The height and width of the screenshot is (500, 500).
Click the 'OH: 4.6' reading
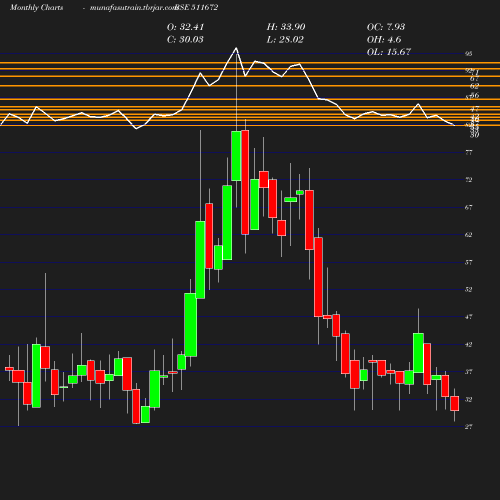(x=384, y=40)
